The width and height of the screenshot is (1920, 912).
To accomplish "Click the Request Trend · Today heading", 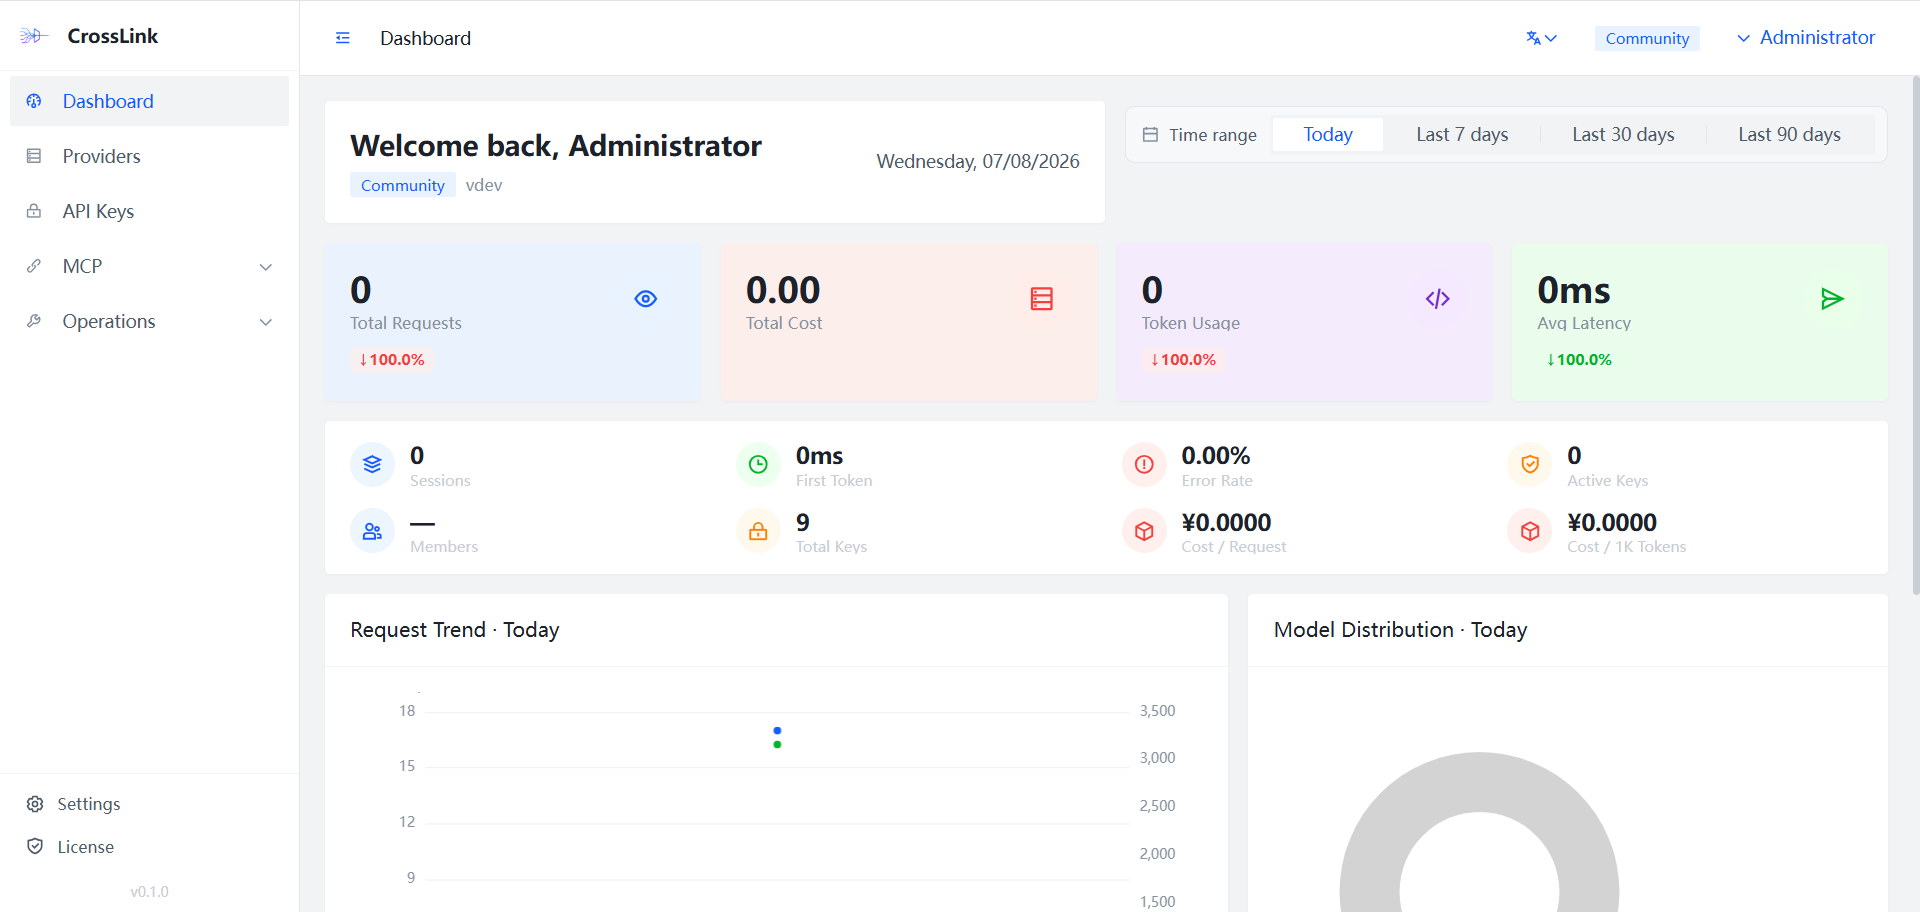I will pyautogui.click(x=455, y=630).
